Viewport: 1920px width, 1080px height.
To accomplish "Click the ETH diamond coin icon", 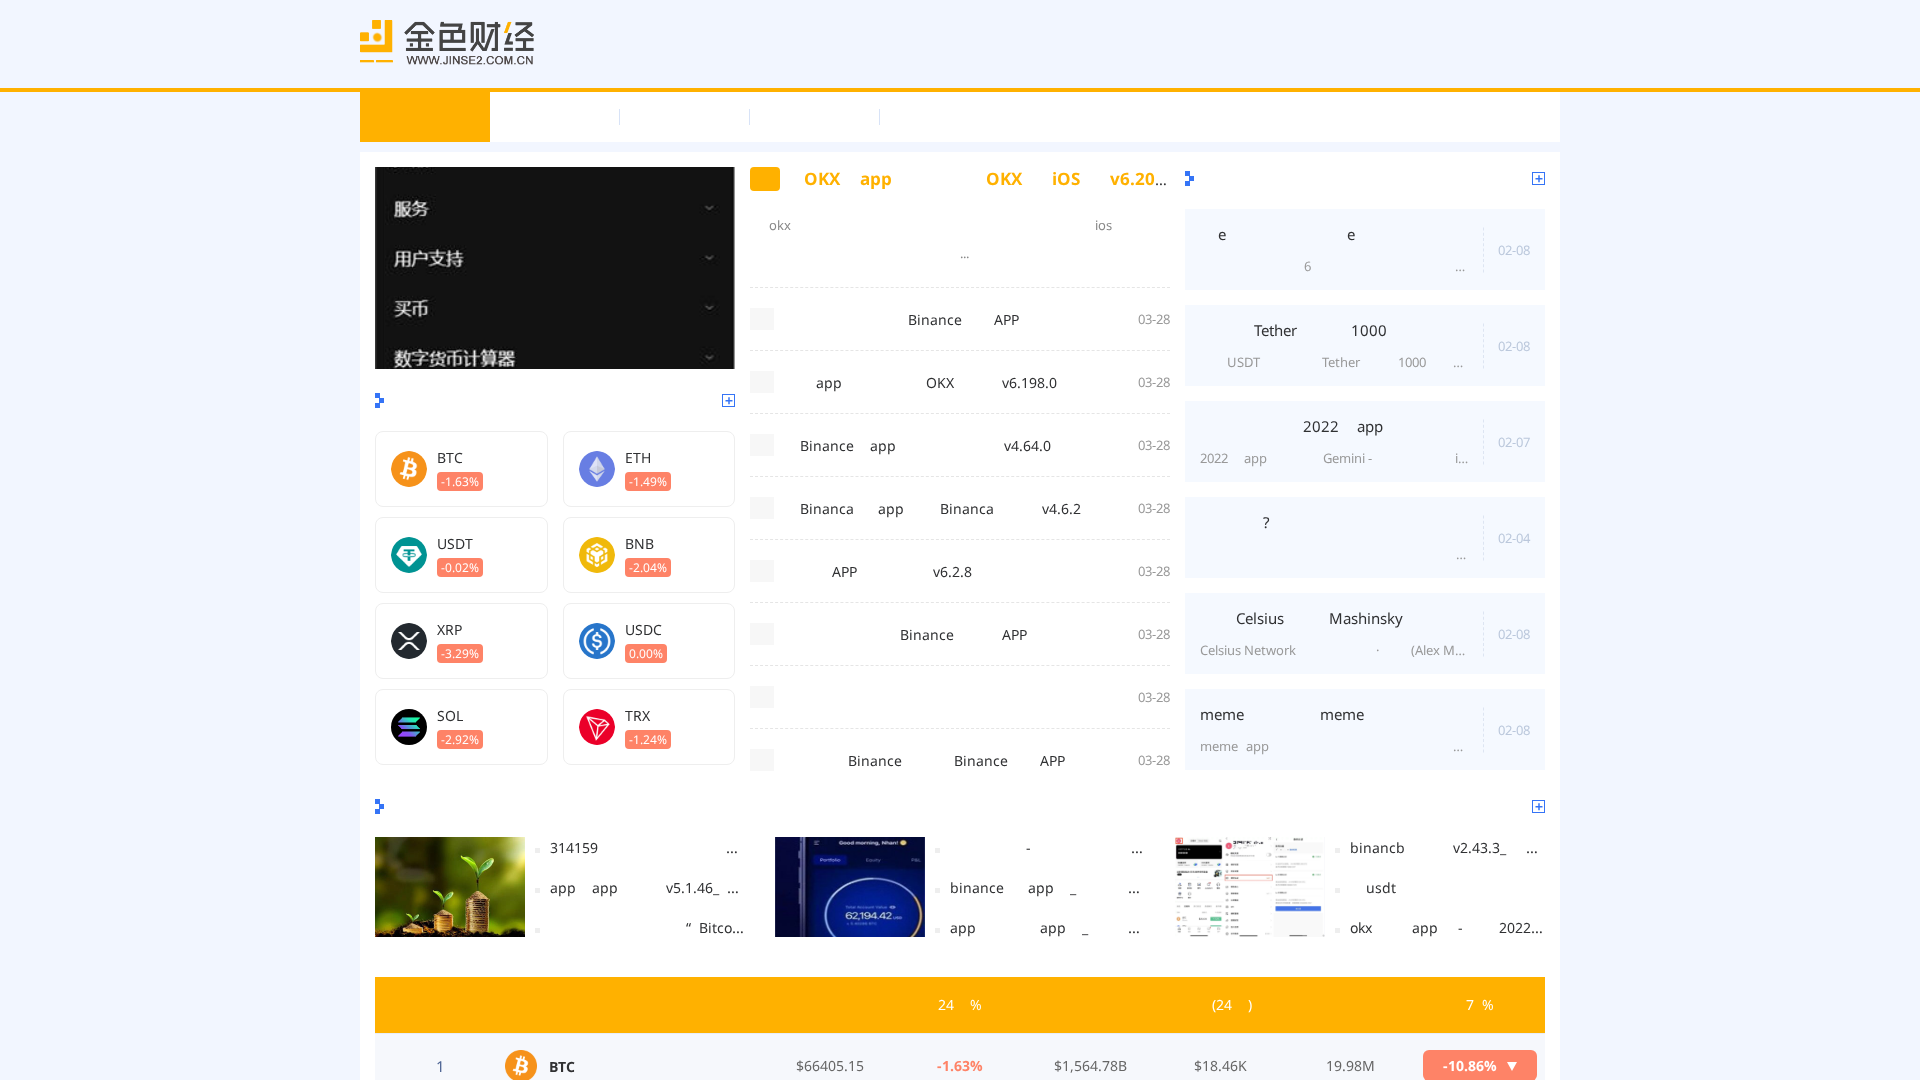I will point(597,469).
